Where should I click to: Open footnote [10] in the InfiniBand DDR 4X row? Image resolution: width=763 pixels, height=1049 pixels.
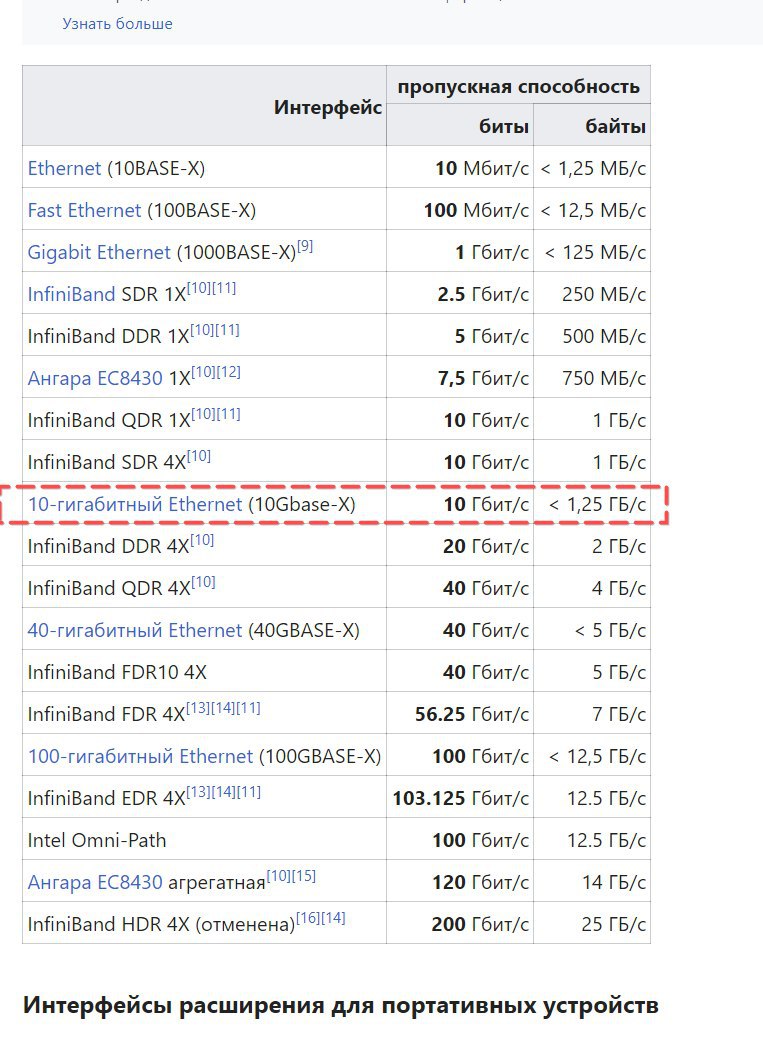(x=202, y=540)
